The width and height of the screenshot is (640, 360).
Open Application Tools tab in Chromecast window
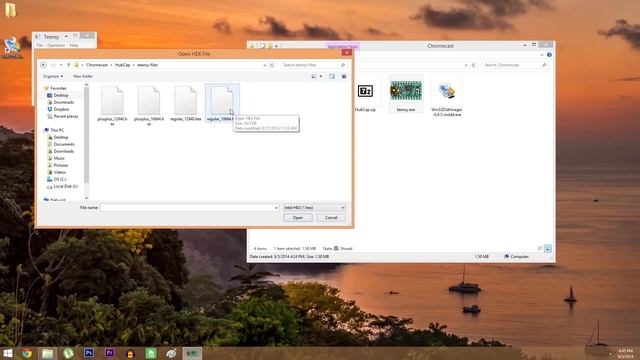coord(343,46)
